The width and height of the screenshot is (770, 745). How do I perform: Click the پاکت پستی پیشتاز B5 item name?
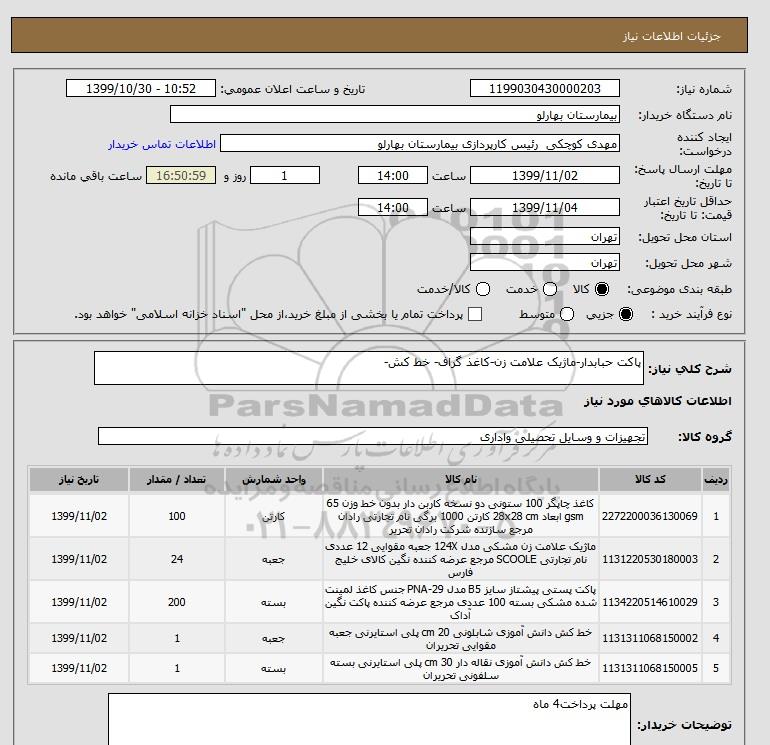pyautogui.click(x=461, y=602)
